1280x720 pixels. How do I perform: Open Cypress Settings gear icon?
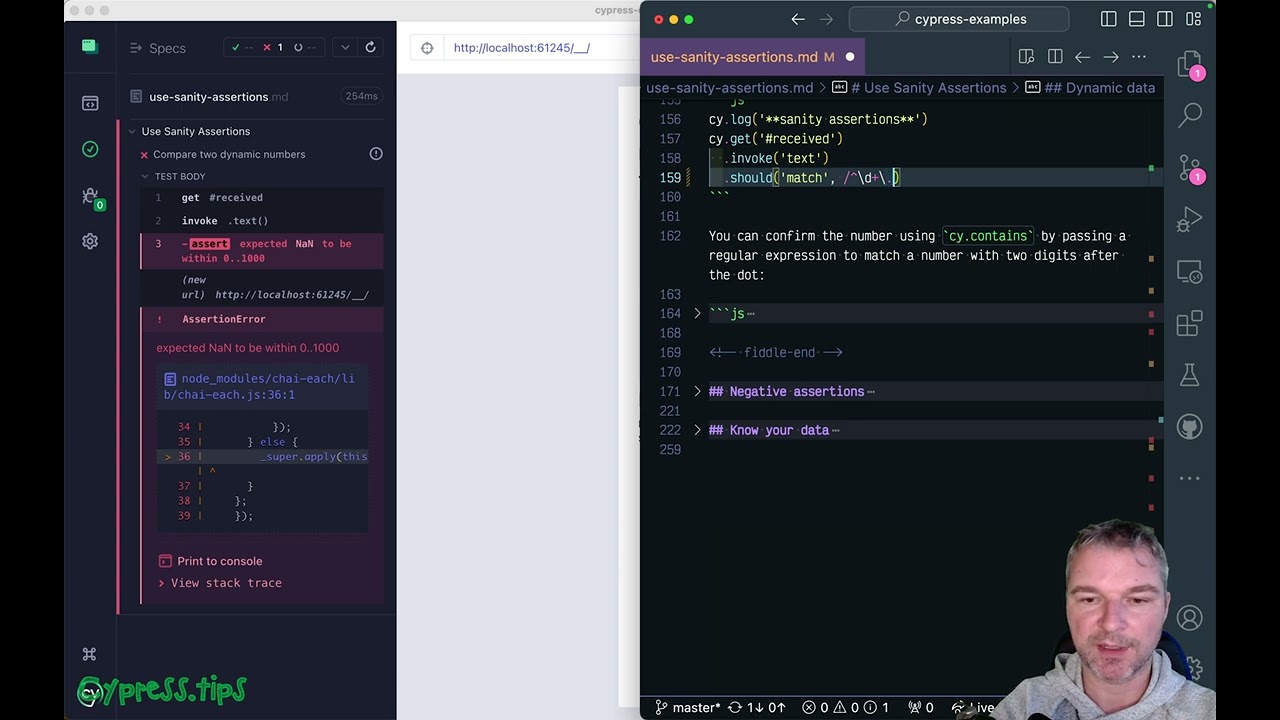[90, 241]
